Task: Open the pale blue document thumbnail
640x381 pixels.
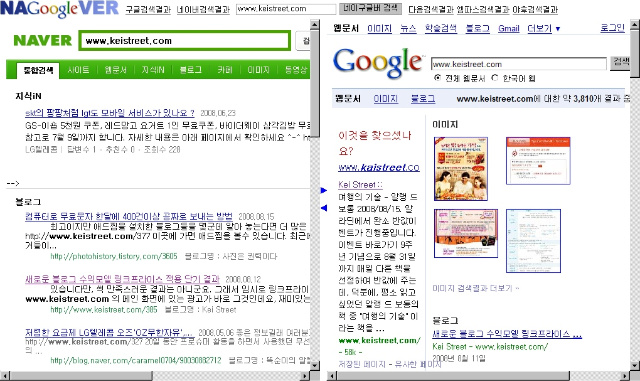Action: [533, 241]
